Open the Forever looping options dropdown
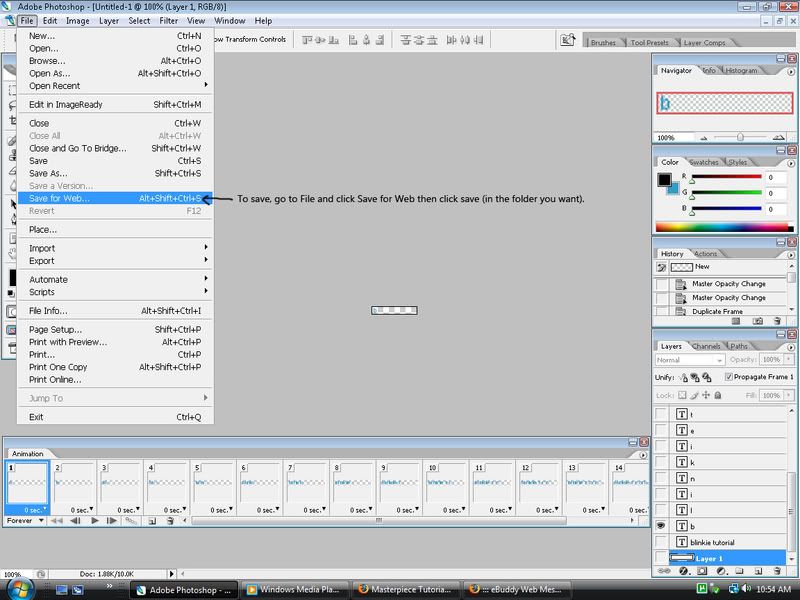800x600 pixels. click(x=24, y=521)
